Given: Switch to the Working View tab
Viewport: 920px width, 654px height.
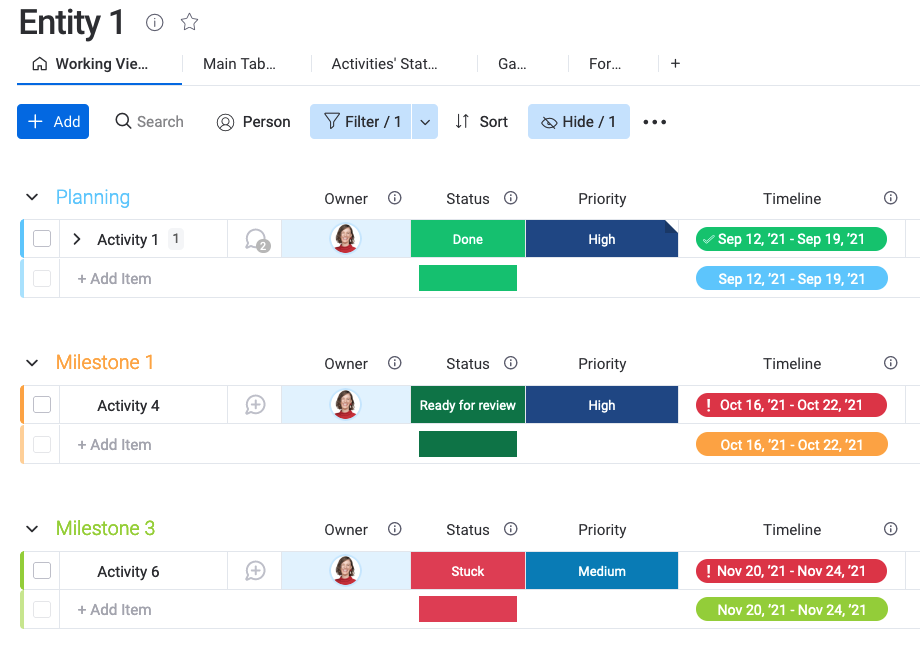Looking at the screenshot, I should coord(100,64).
